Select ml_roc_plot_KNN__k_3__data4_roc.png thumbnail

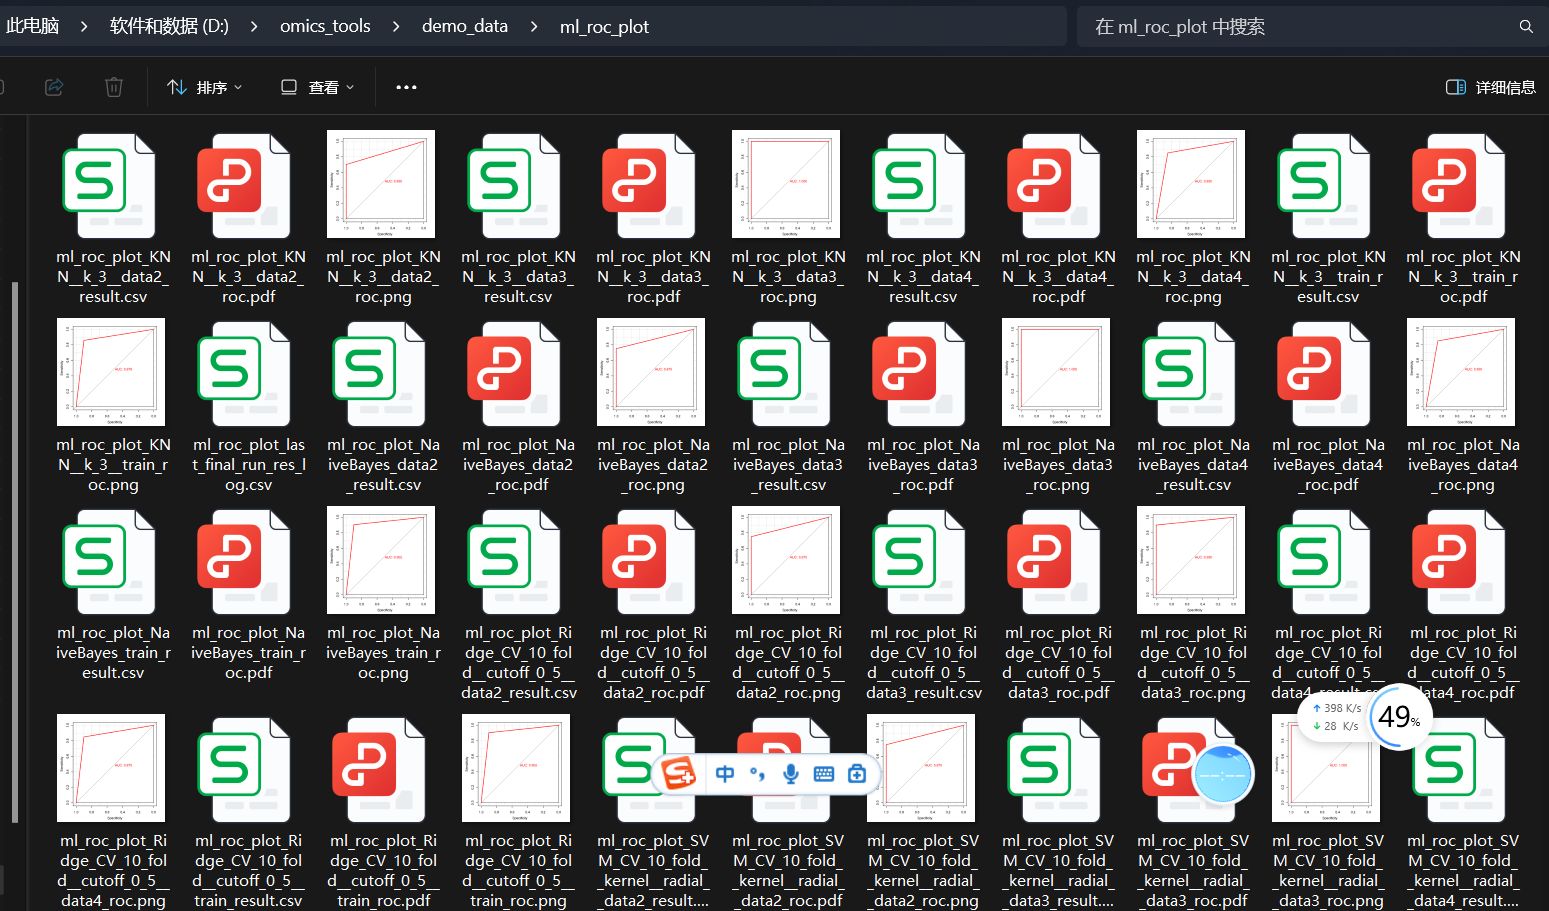(x=1191, y=184)
